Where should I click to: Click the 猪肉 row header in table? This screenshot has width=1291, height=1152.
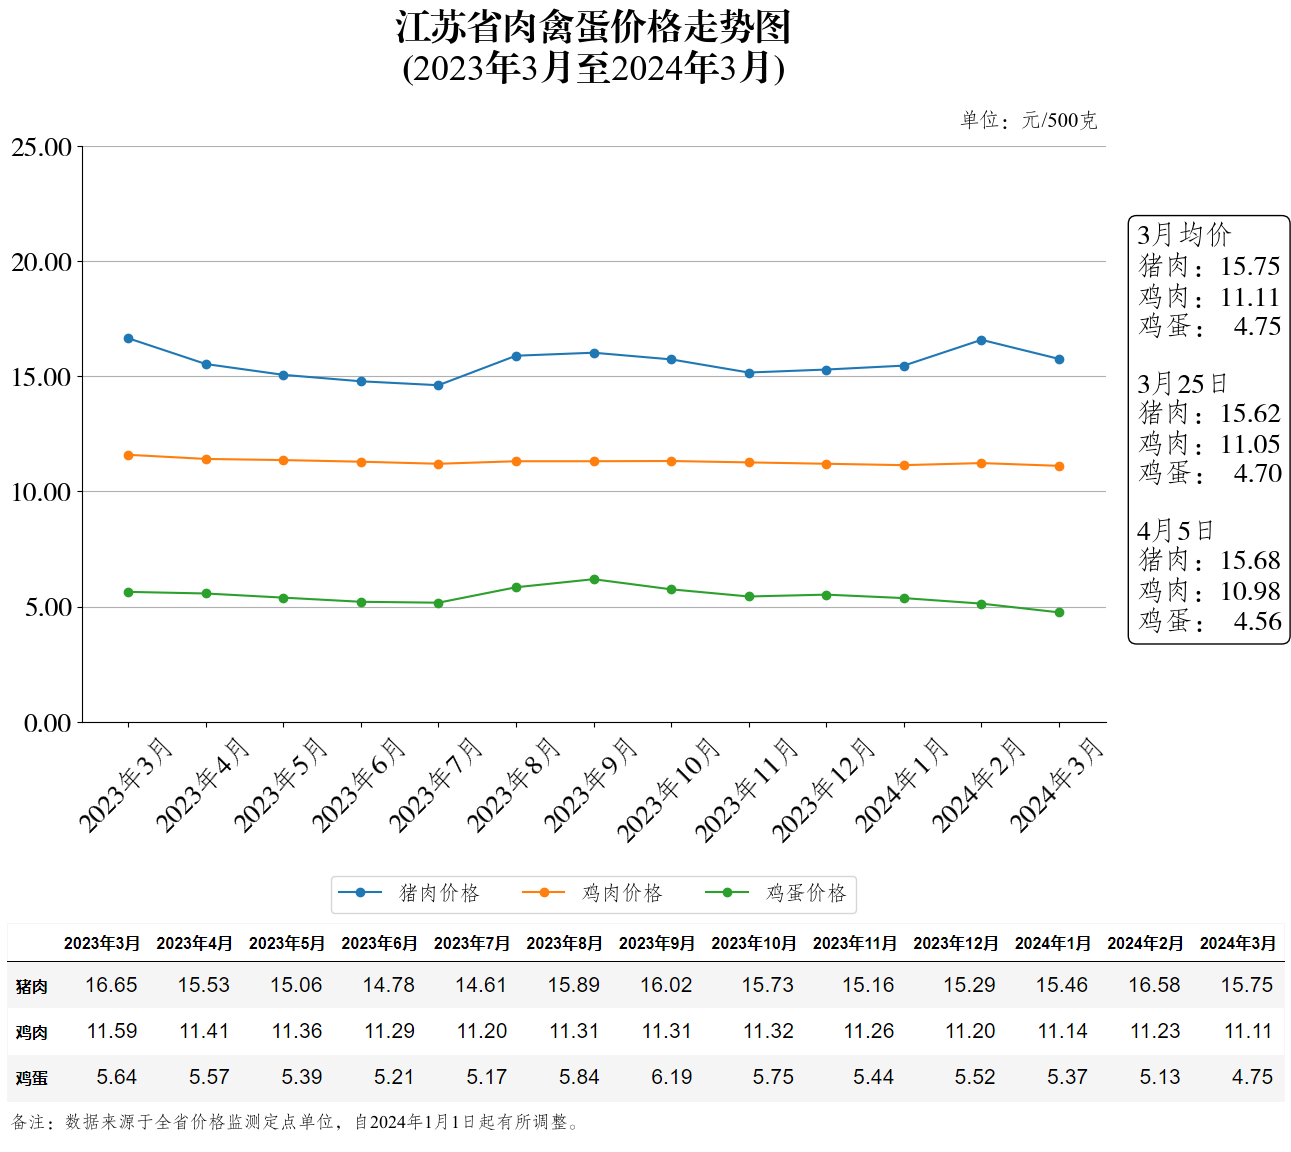(x=31, y=986)
